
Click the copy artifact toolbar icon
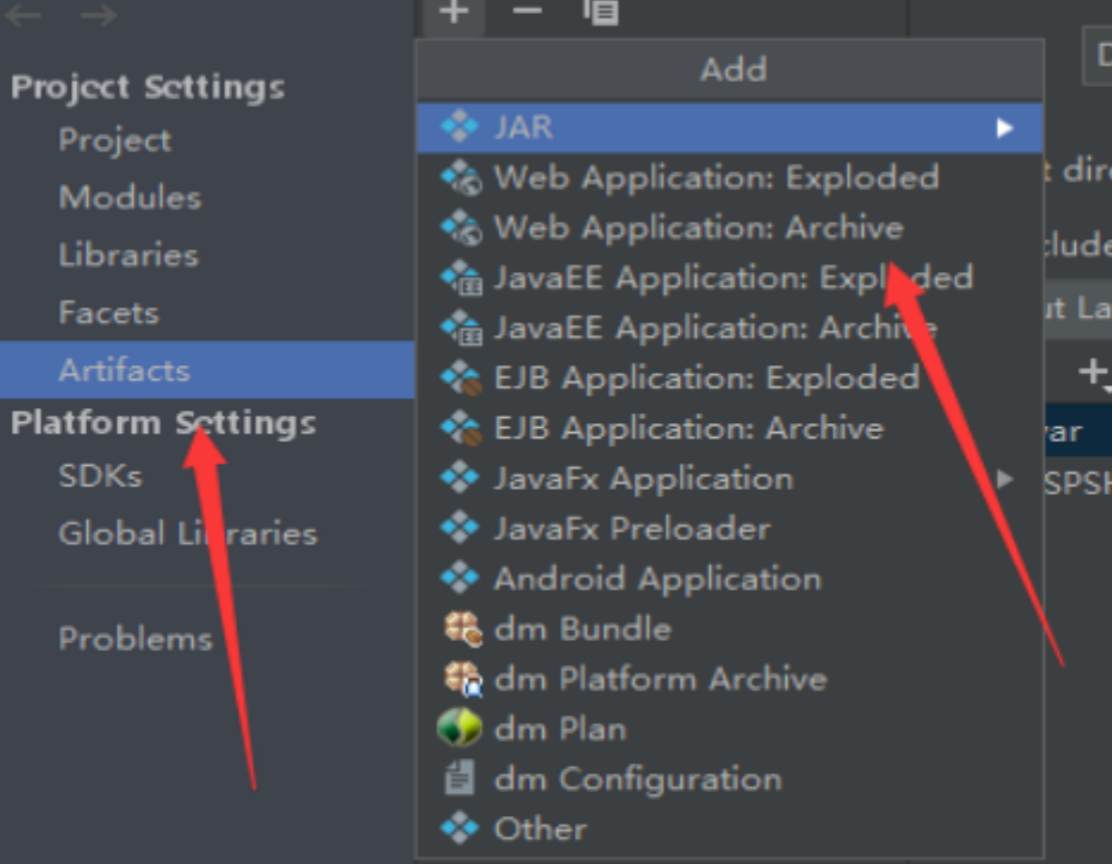(x=601, y=12)
